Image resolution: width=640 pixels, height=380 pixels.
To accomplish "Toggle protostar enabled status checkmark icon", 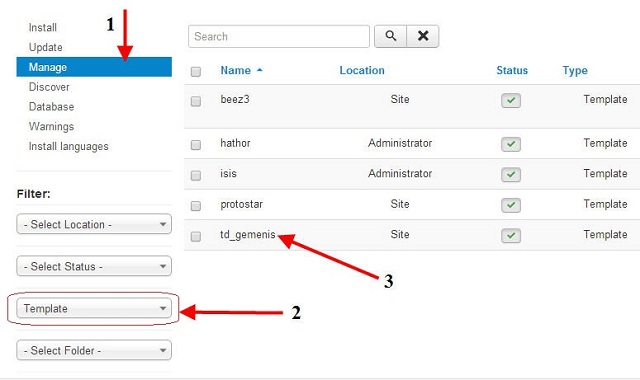I will [511, 205].
